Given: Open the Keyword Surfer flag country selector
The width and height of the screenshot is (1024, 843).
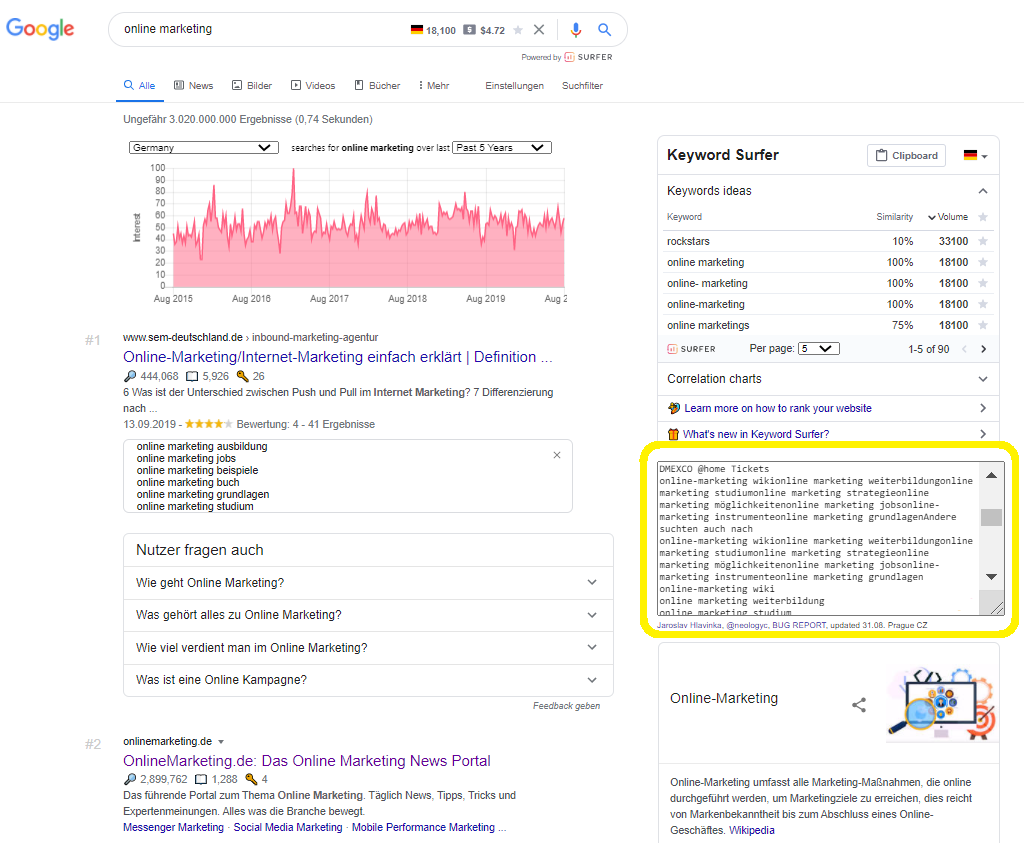Looking at the screenshot, I should 975,155.
